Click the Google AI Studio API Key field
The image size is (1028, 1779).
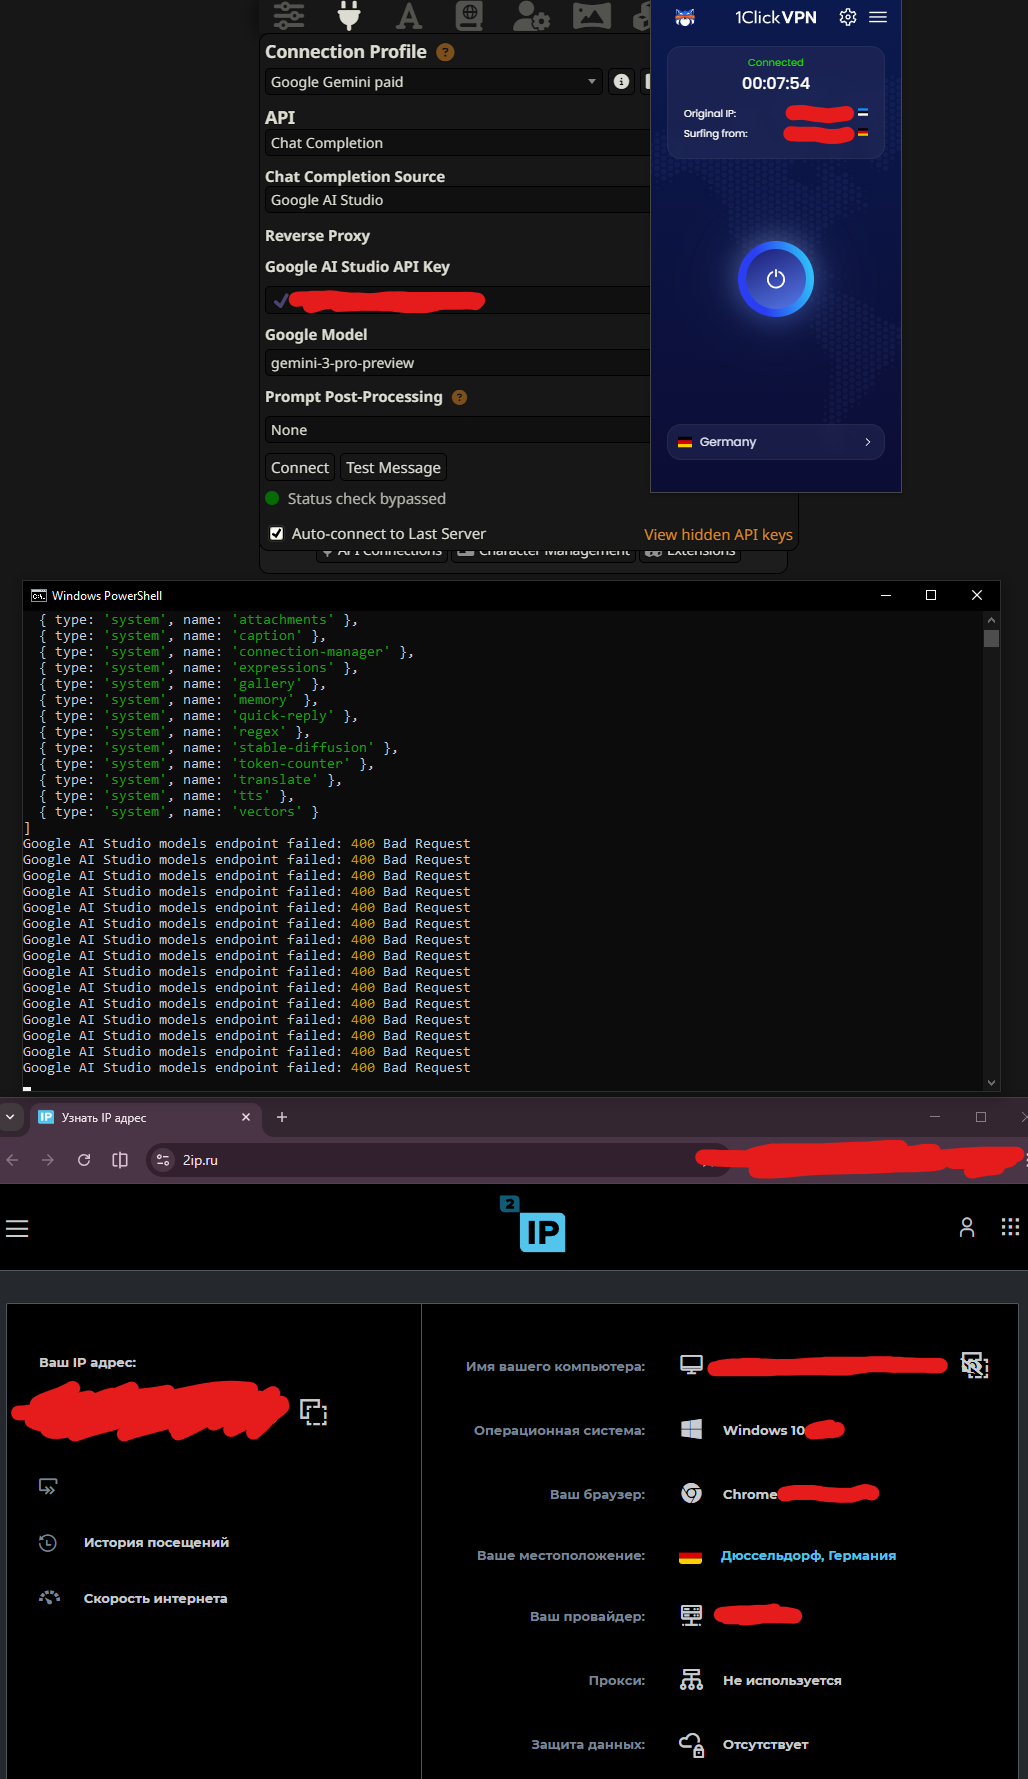click(x=458, y=300)
